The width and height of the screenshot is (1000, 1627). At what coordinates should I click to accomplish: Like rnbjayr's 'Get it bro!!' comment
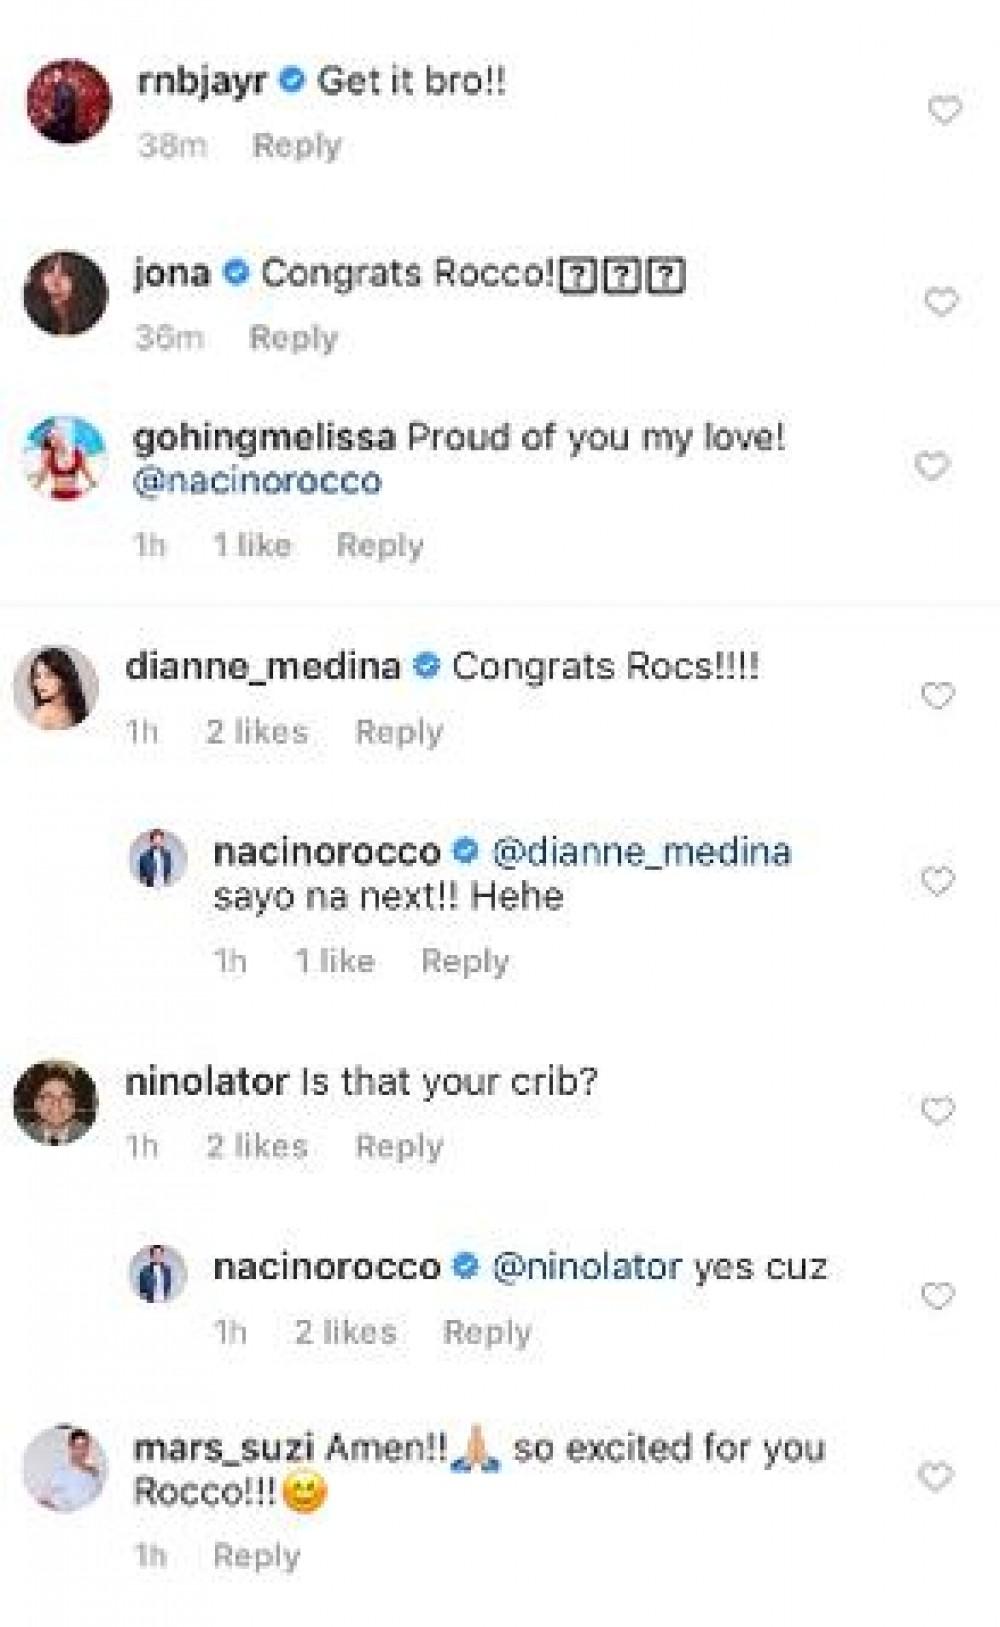pyautogui.click(x=944, y=109)
